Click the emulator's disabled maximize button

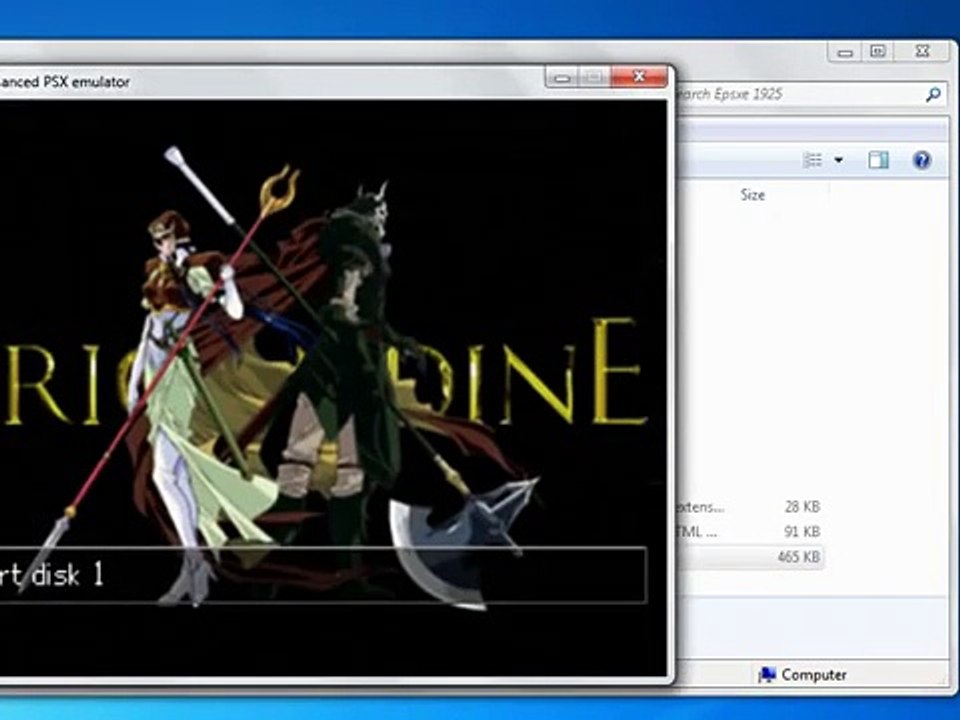click(x=594, y=77)
